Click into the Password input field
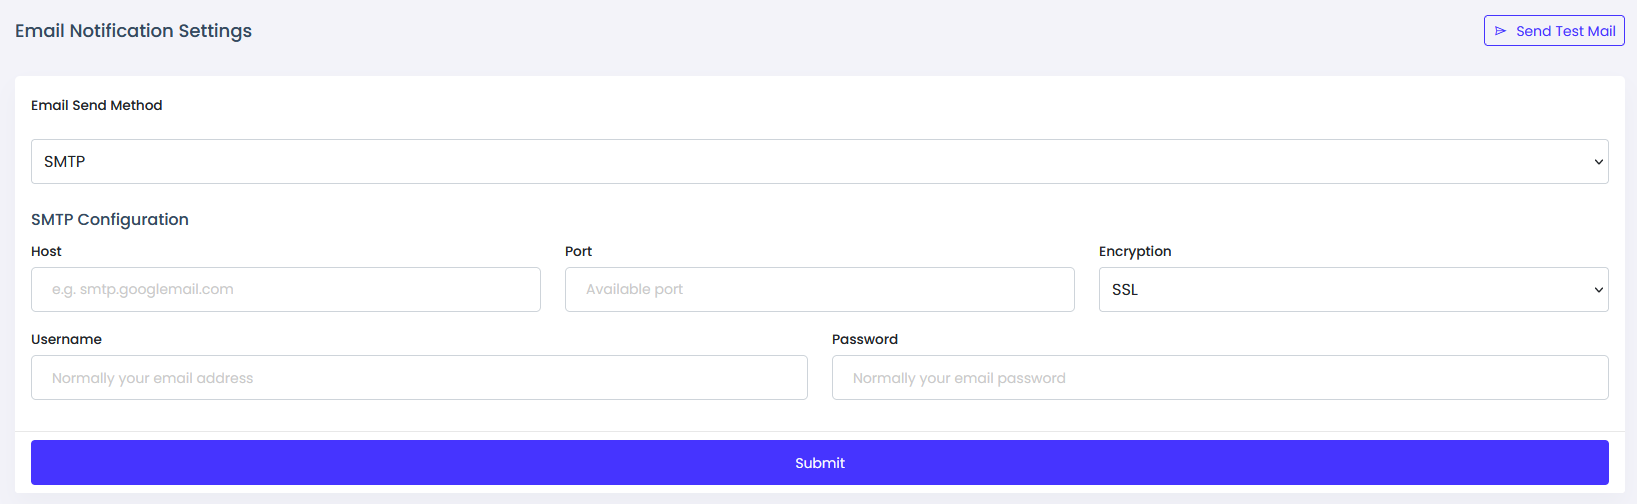This screenshot has width=1637, height=504. point(1220,378)
